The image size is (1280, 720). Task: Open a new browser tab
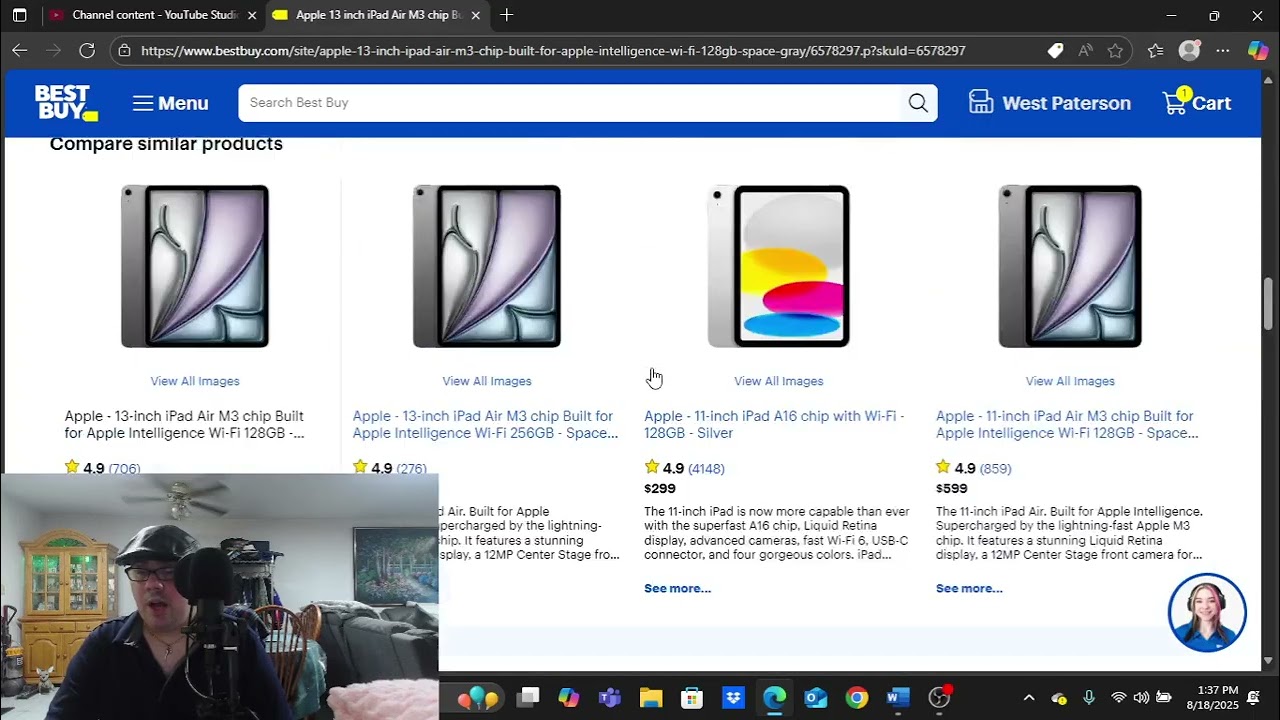[x=506, y=15]
